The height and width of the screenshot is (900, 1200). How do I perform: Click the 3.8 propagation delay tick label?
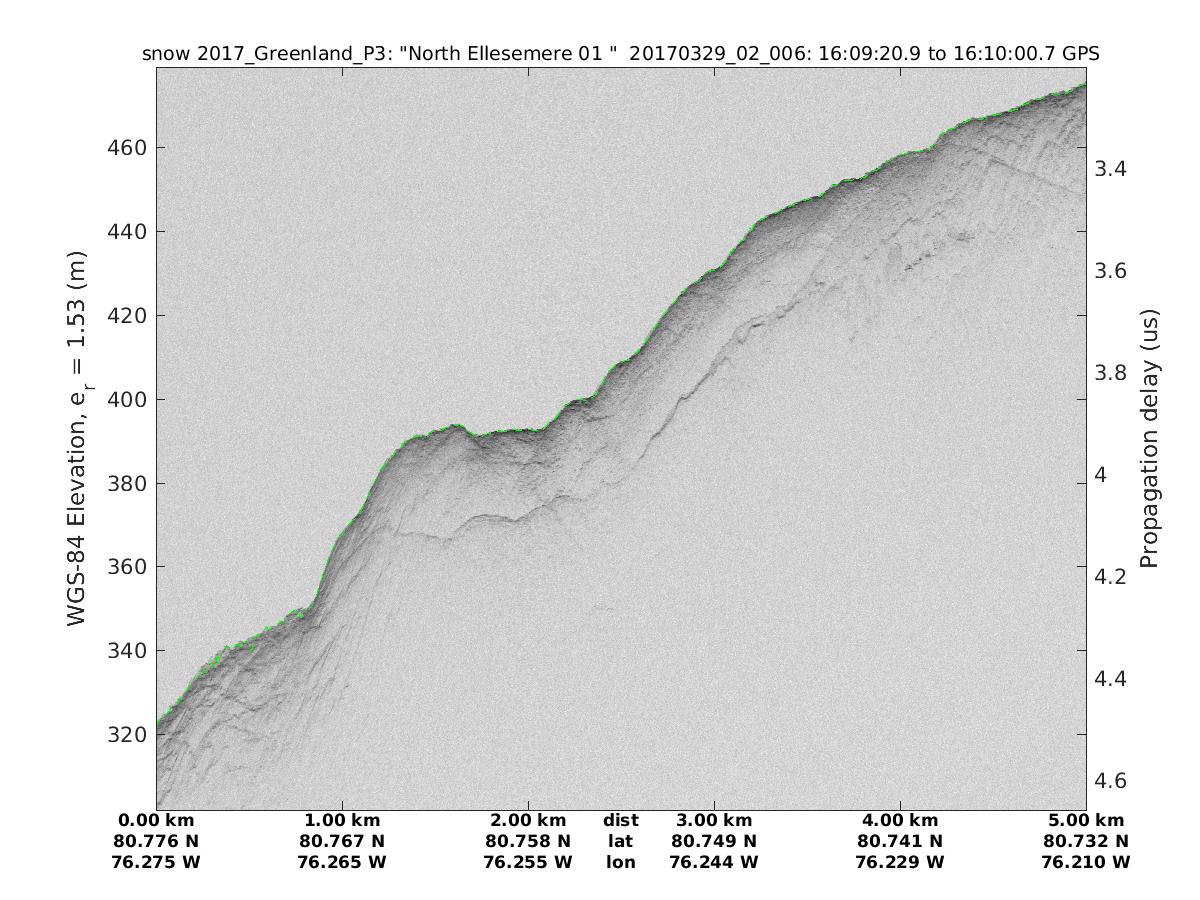click(1112, 373)
